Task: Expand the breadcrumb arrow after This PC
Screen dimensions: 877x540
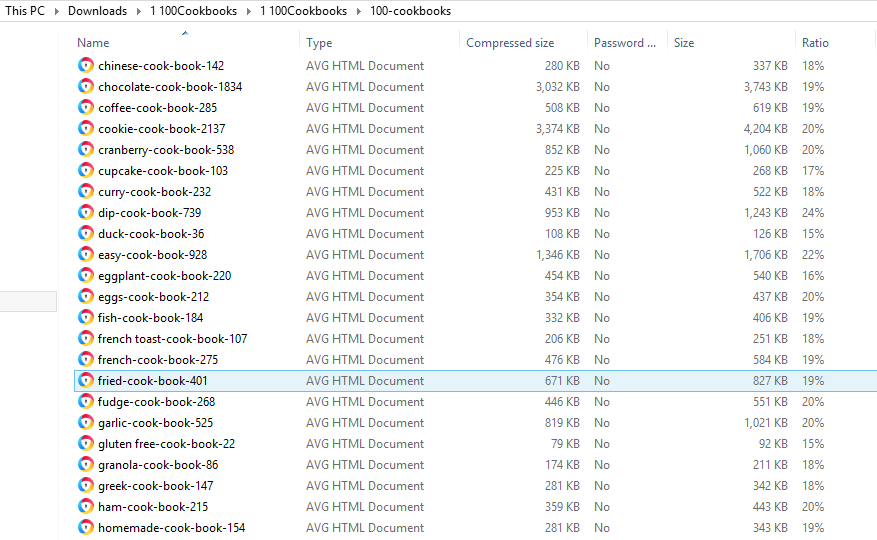Action: [56, 11]
